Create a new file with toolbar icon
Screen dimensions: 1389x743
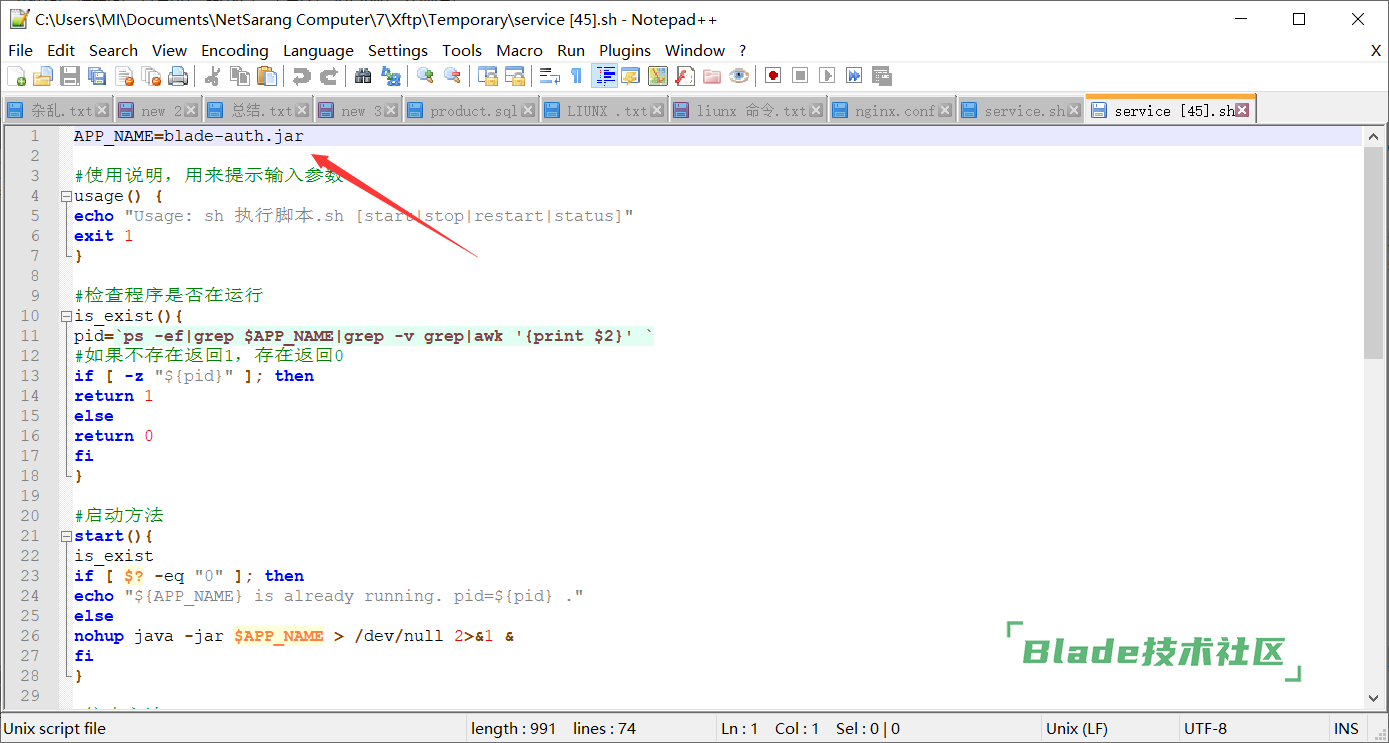coord(16,76)
